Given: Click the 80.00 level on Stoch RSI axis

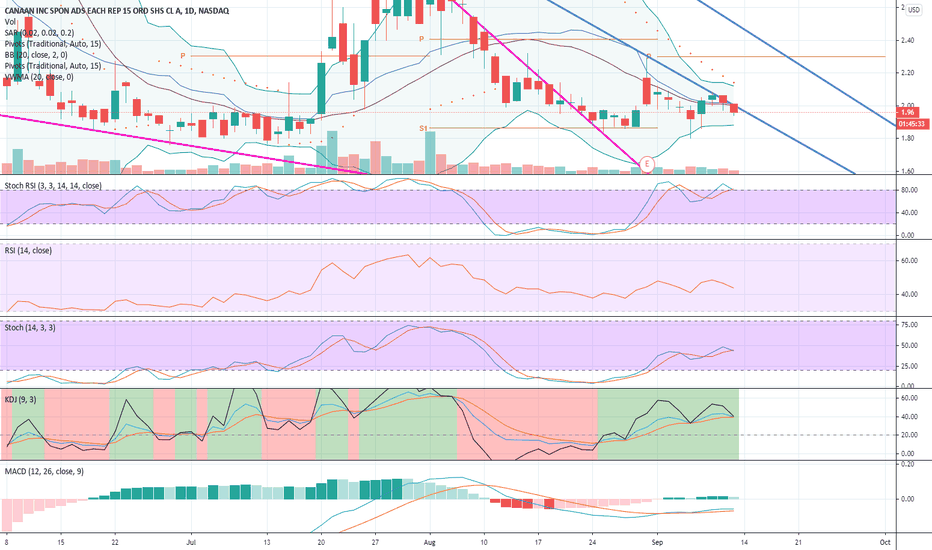Looking at the screenshot, I should (x=909, y=190).
